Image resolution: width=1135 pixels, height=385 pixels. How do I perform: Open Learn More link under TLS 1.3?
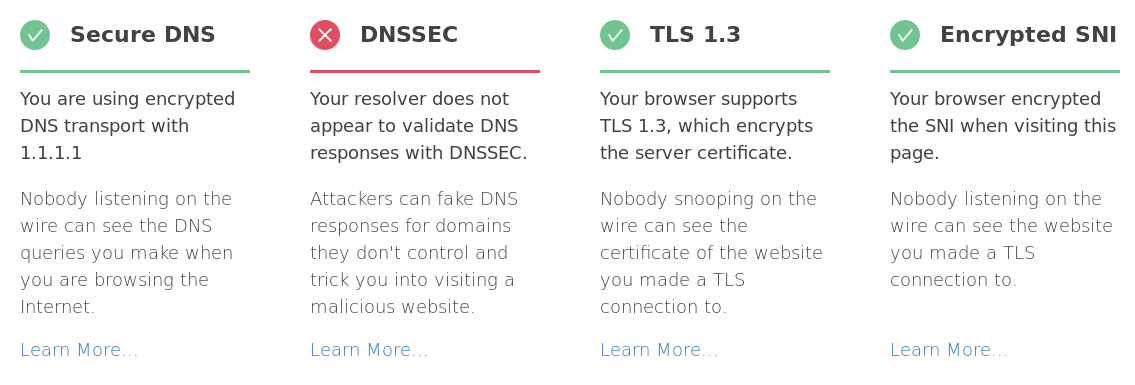(x=659, y=350)
